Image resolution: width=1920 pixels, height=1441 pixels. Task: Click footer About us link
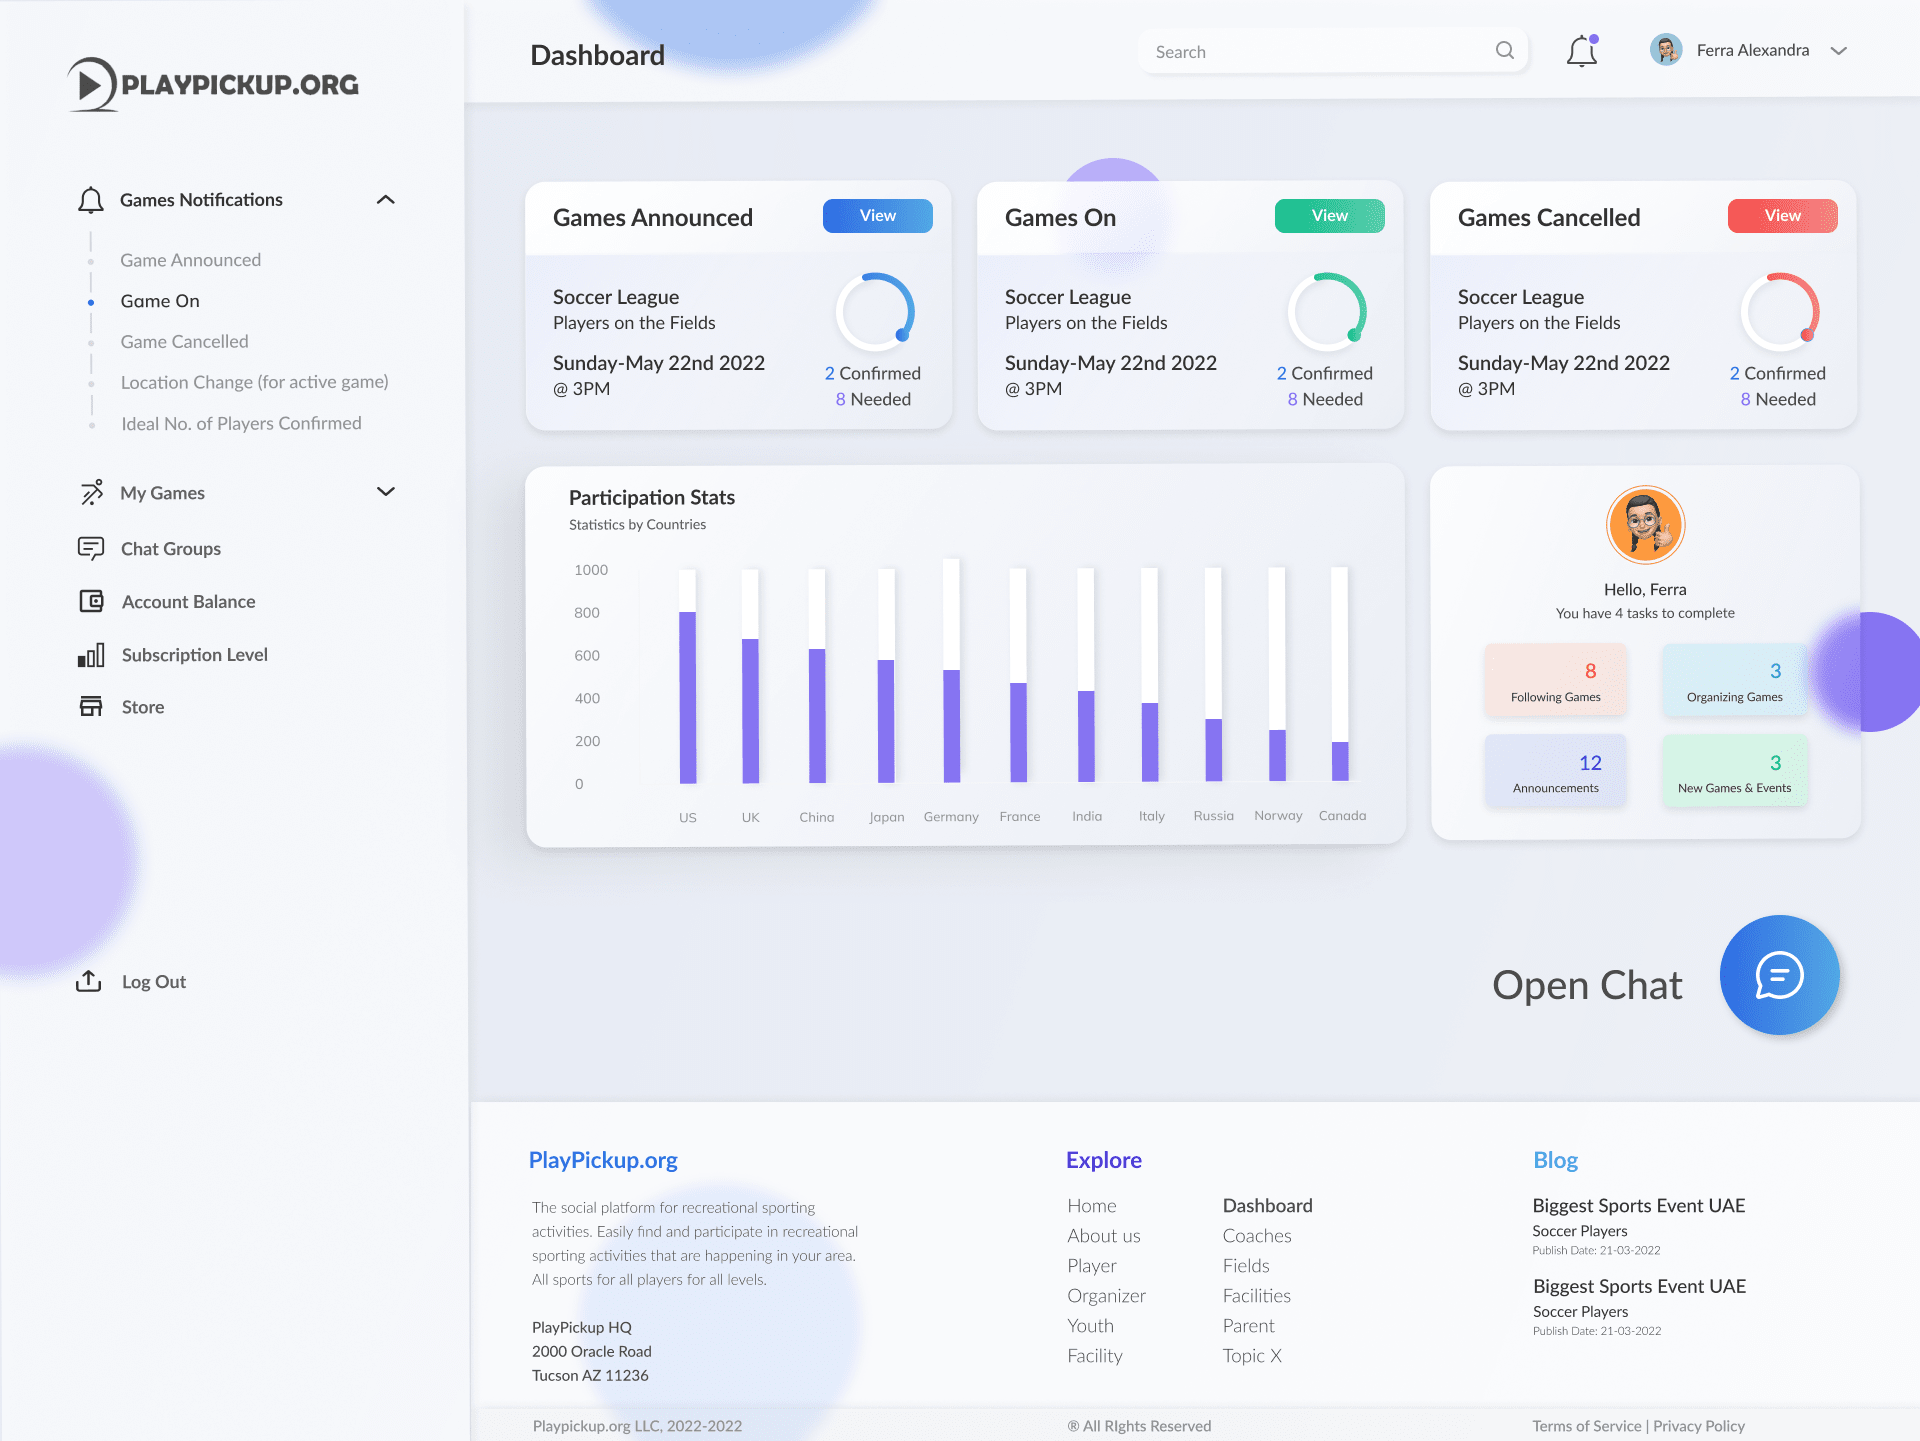pyautogui.click(x=1104, y=1236)
